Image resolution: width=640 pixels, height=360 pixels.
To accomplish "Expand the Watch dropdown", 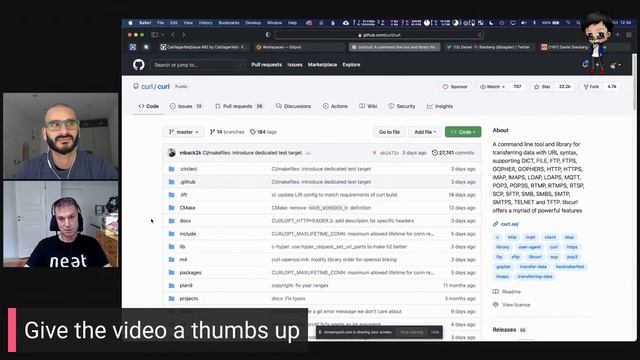I will point(493,87).
